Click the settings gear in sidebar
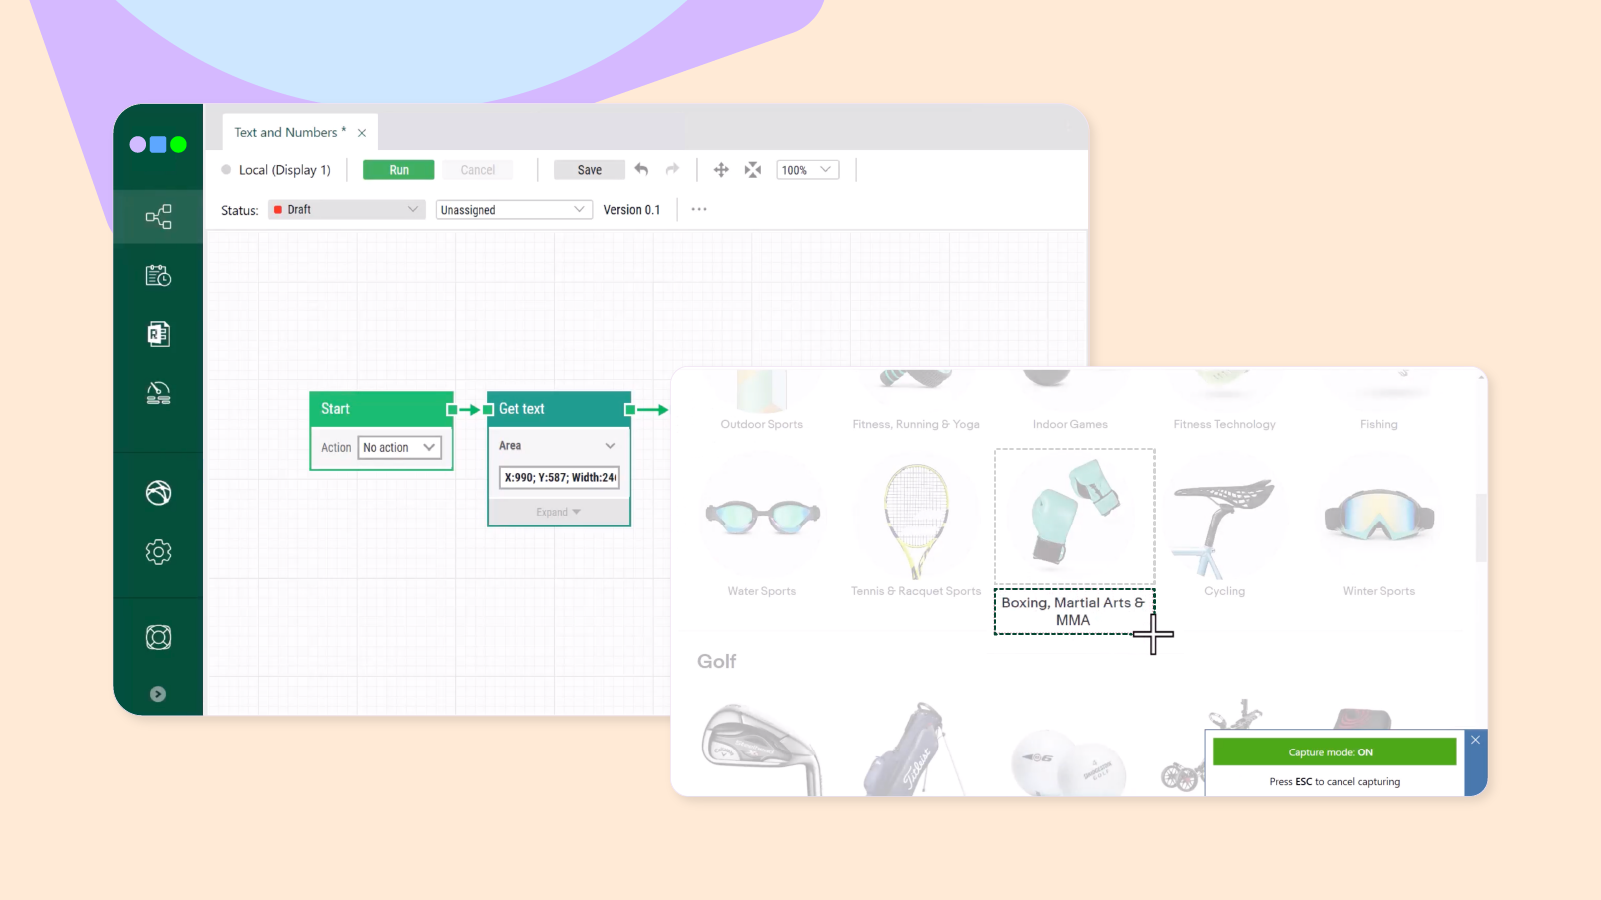The width and height of the screenshot is (1601, 900). point(158,552)
